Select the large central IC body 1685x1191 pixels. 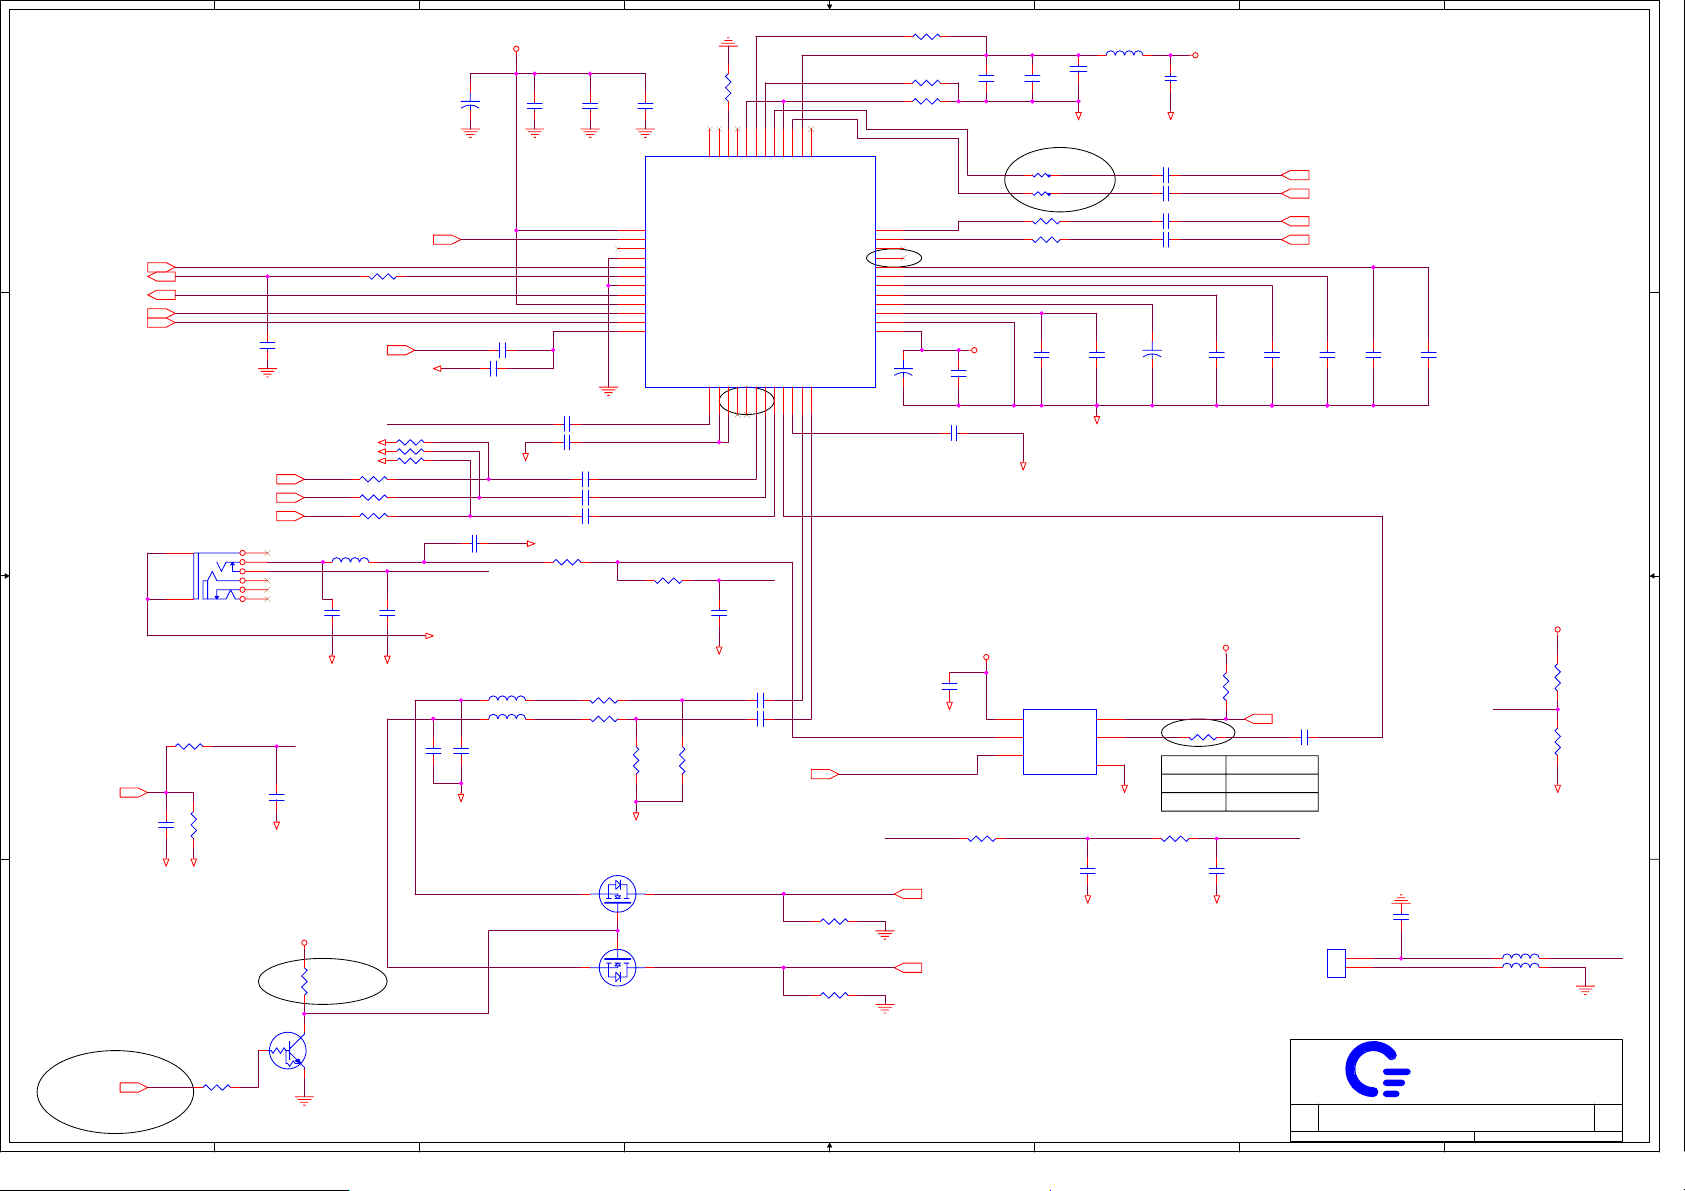click(x=760, y=271)
